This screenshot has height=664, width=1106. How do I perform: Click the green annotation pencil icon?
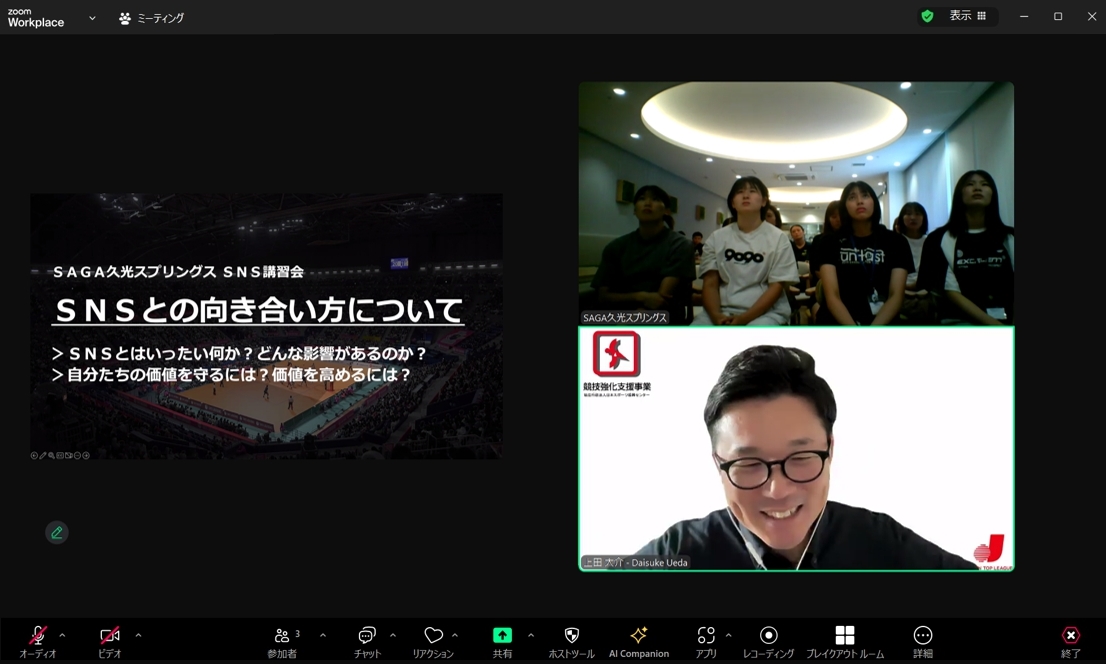57,533
